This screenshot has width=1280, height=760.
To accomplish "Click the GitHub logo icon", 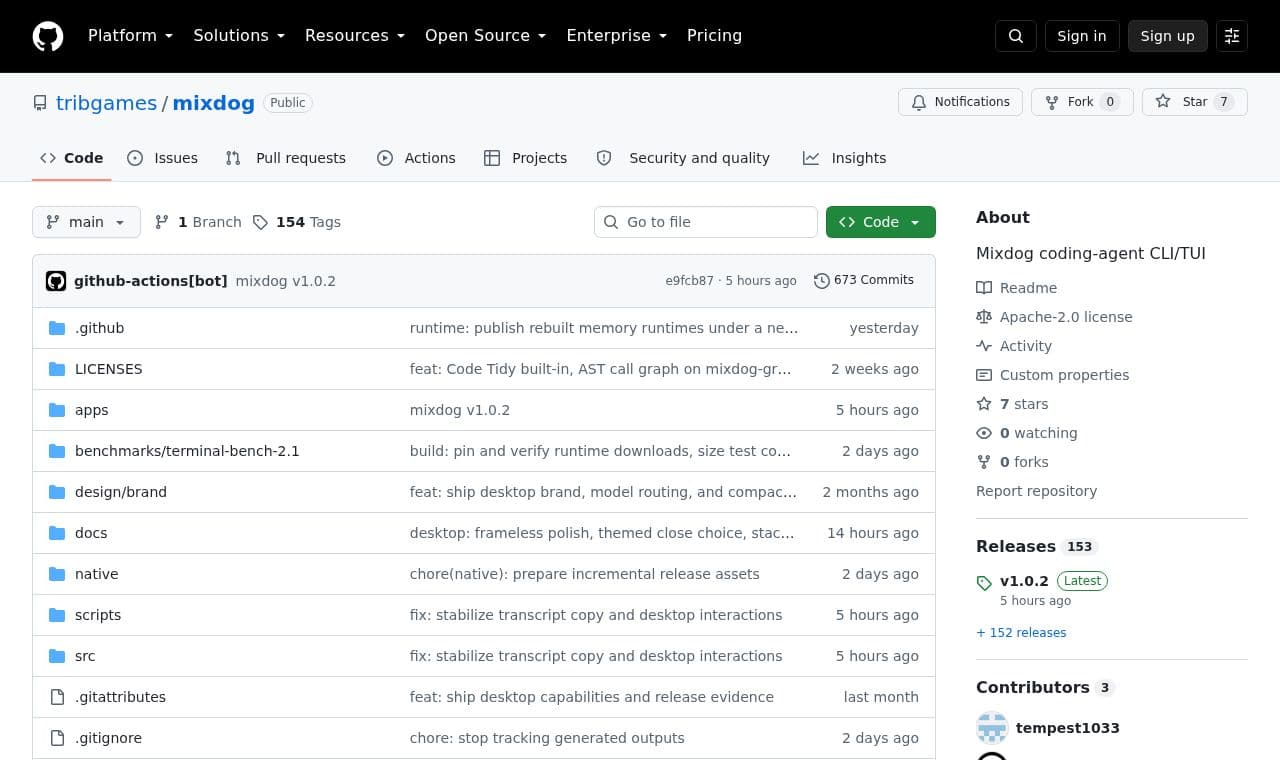I will [x=48, y=36].
